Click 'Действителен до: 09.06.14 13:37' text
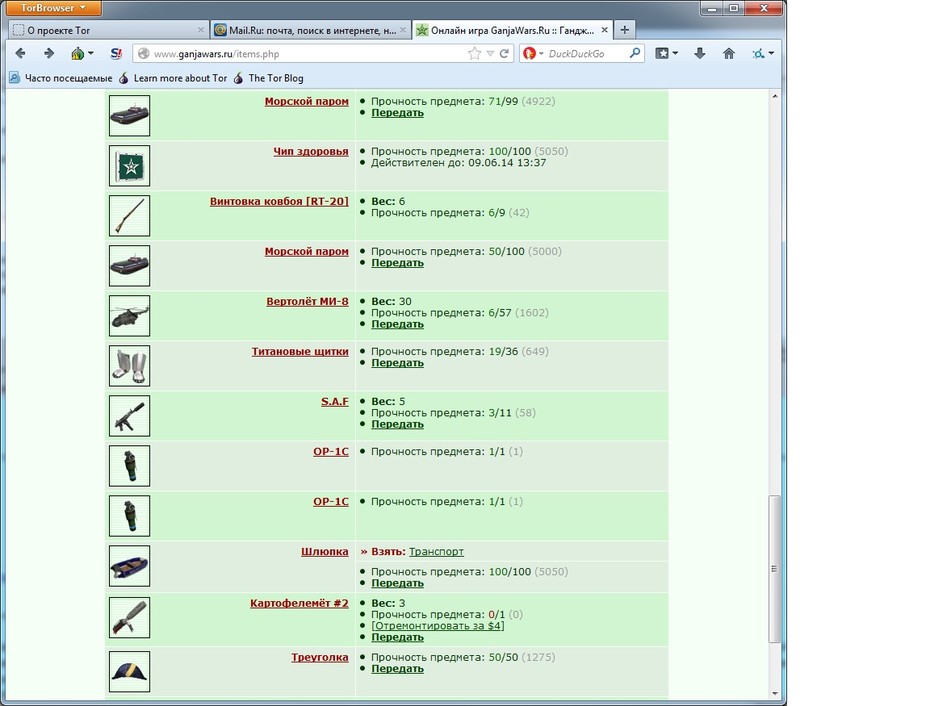The image size is (930, 706). coord(458,163)
